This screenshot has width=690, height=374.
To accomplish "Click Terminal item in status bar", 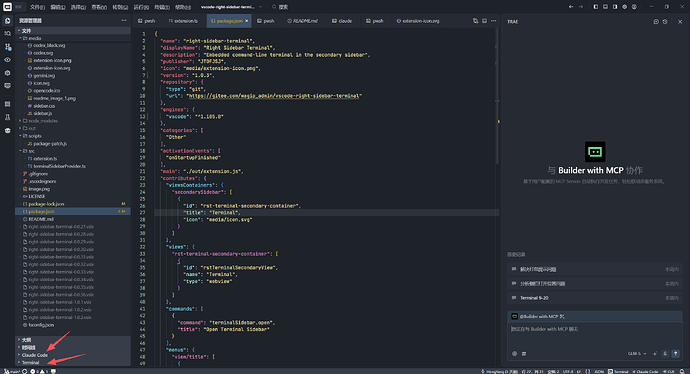I will (619, 371).
